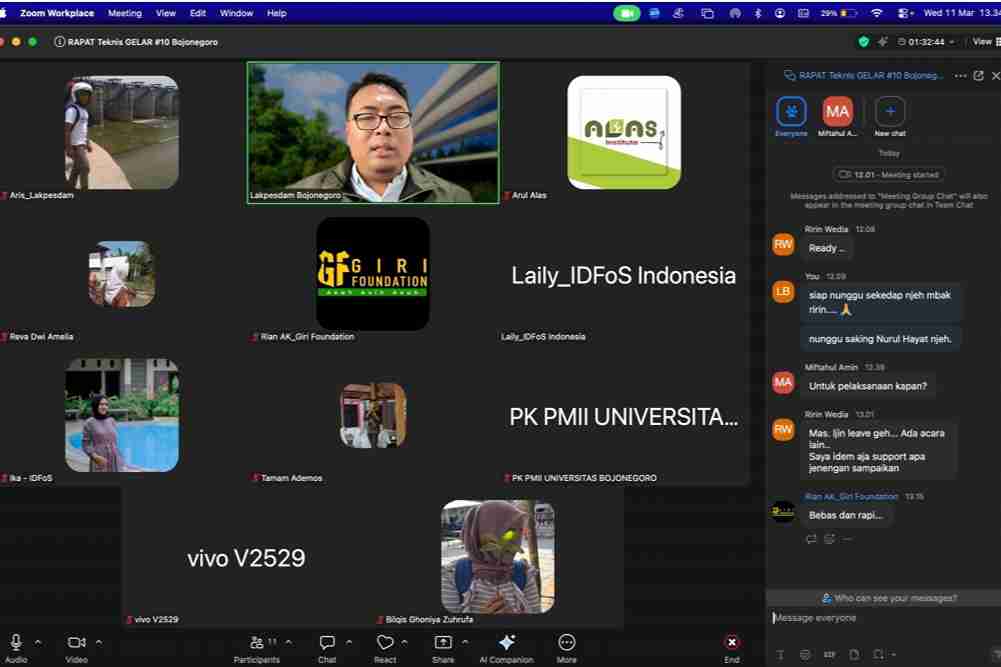Screen dimensions: 1001x667
Task: Click Untuk pelaksanaan kapan? message
Action: [868, 386]
